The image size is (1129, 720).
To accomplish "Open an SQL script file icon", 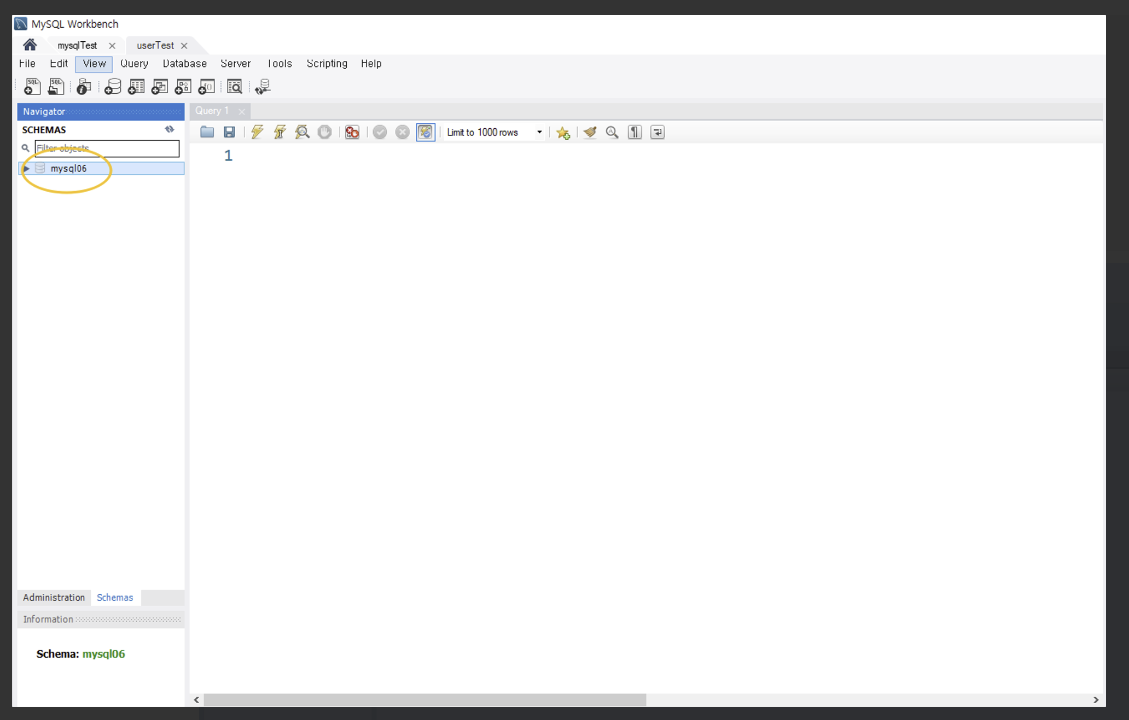I will click(55, 86).
